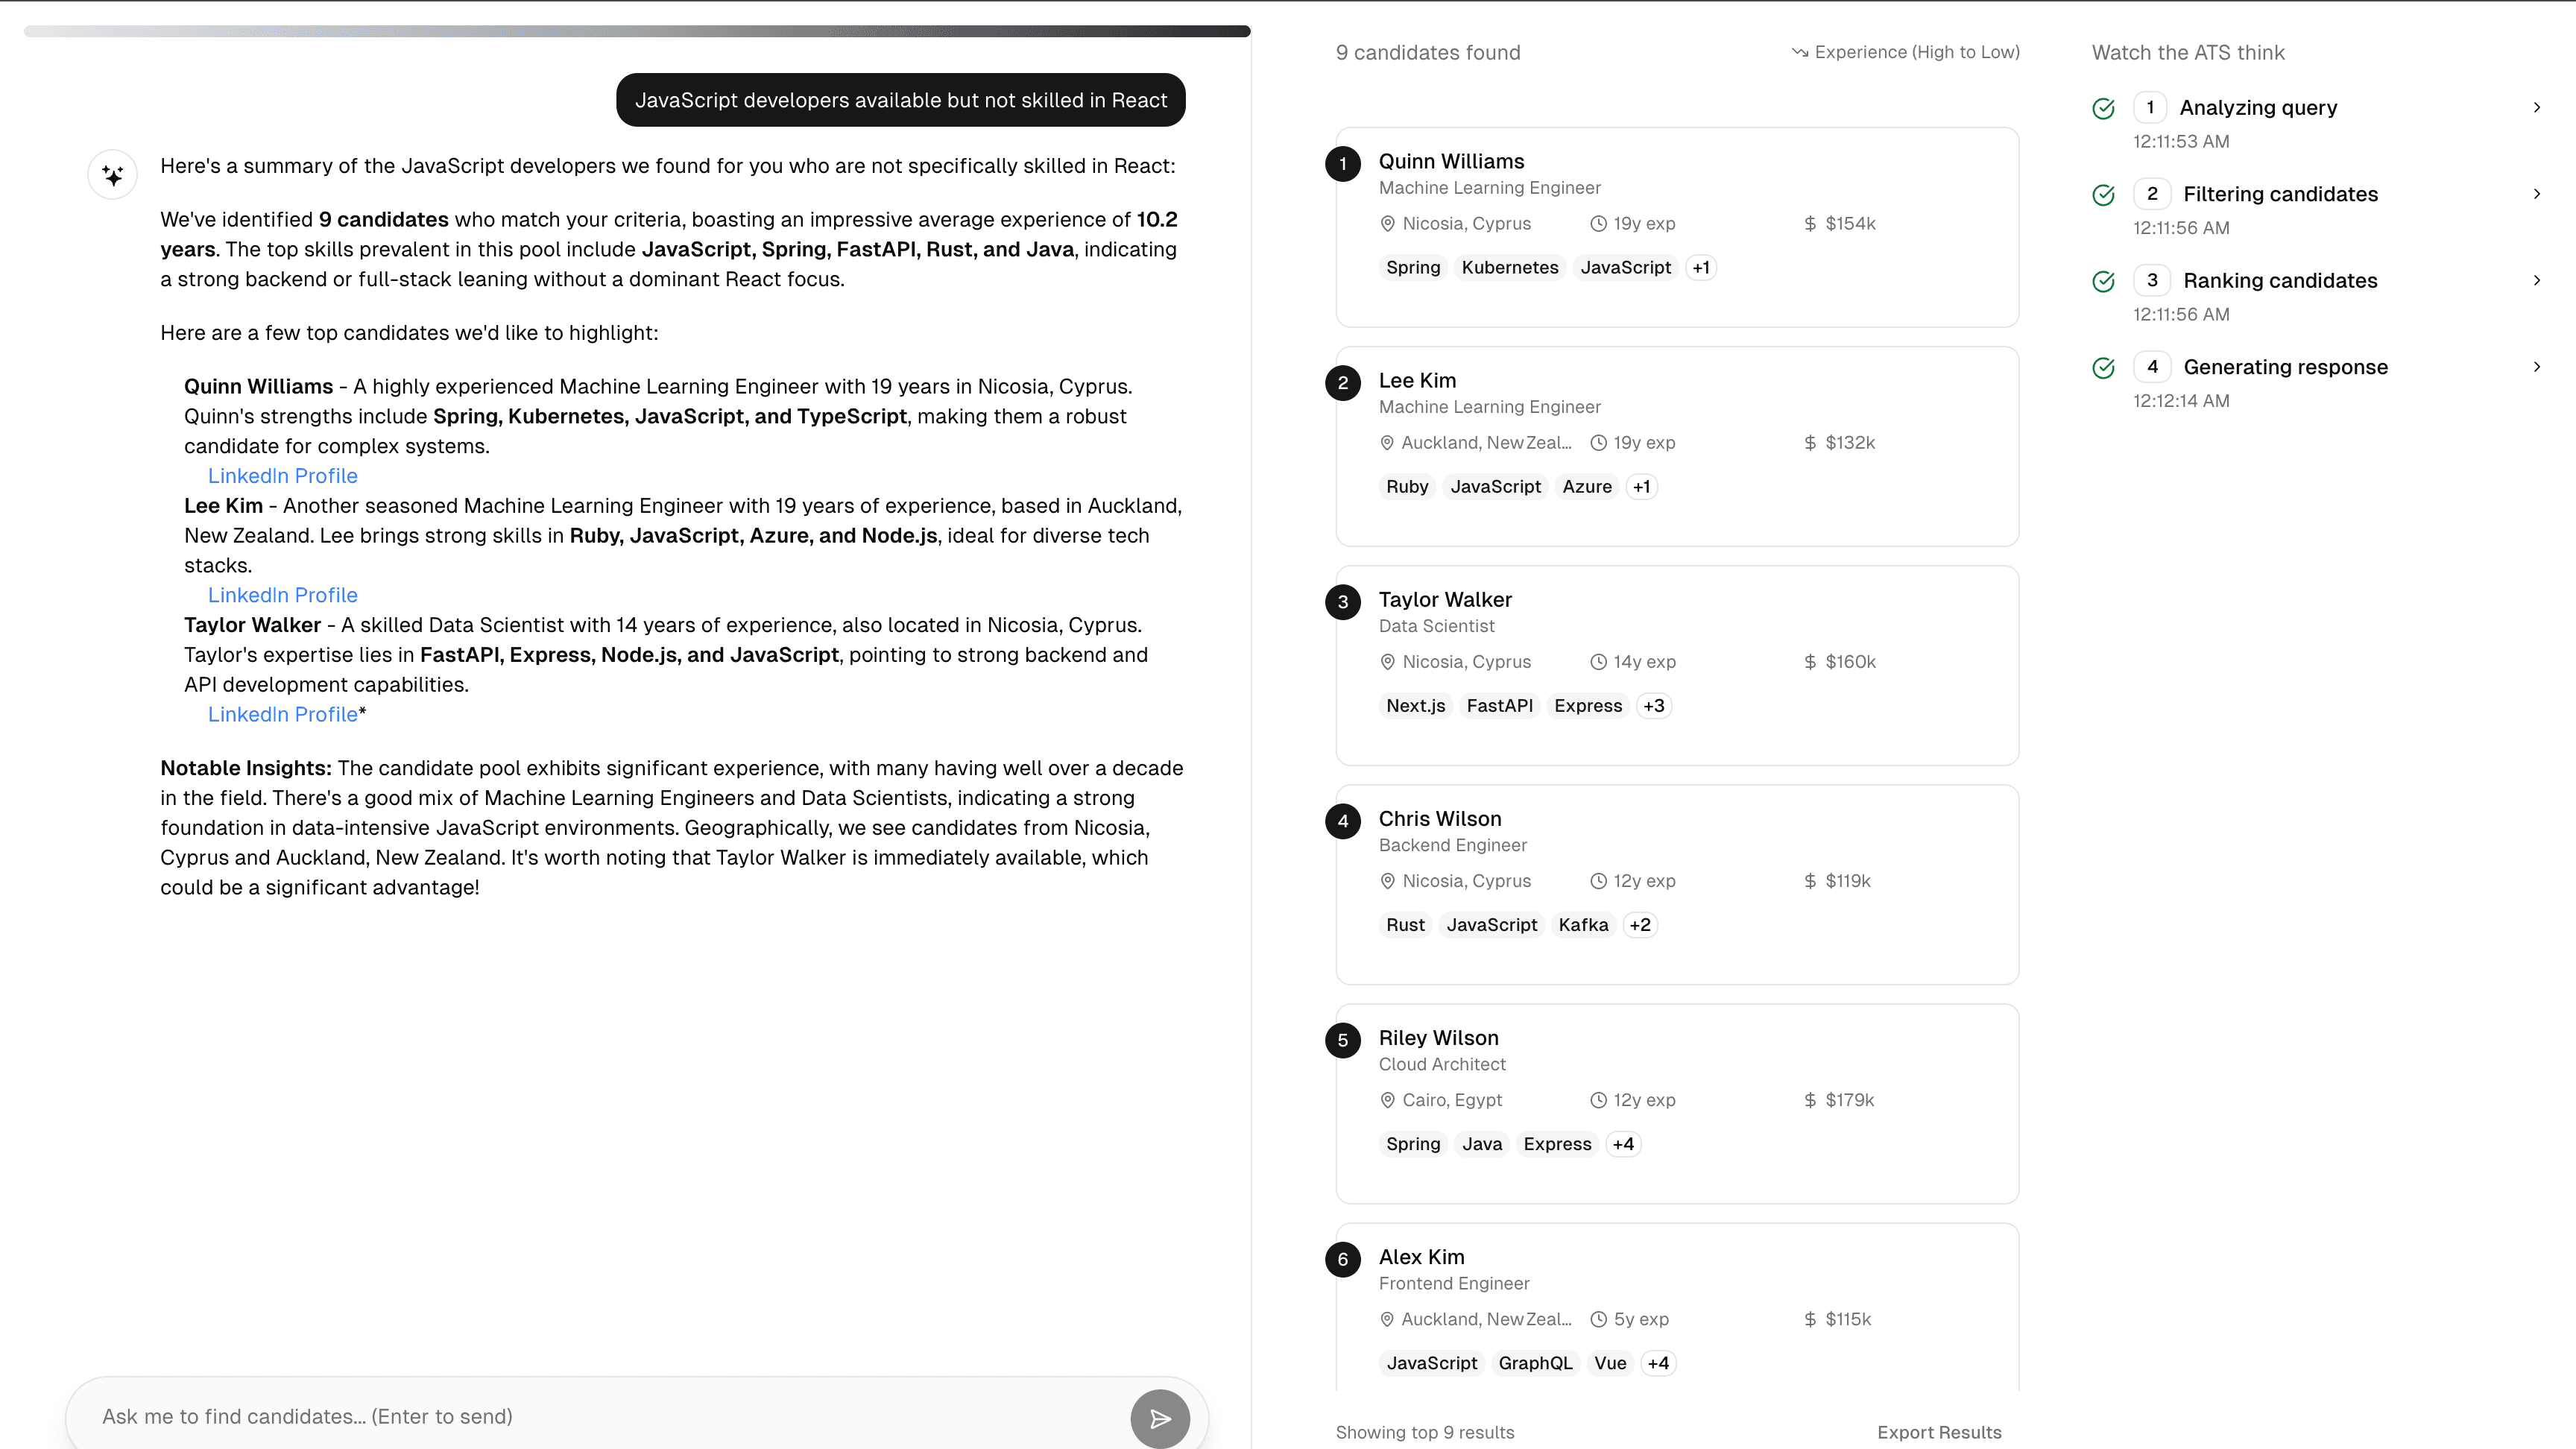Click the green checkmark beside Generating response

point(2103,367)
